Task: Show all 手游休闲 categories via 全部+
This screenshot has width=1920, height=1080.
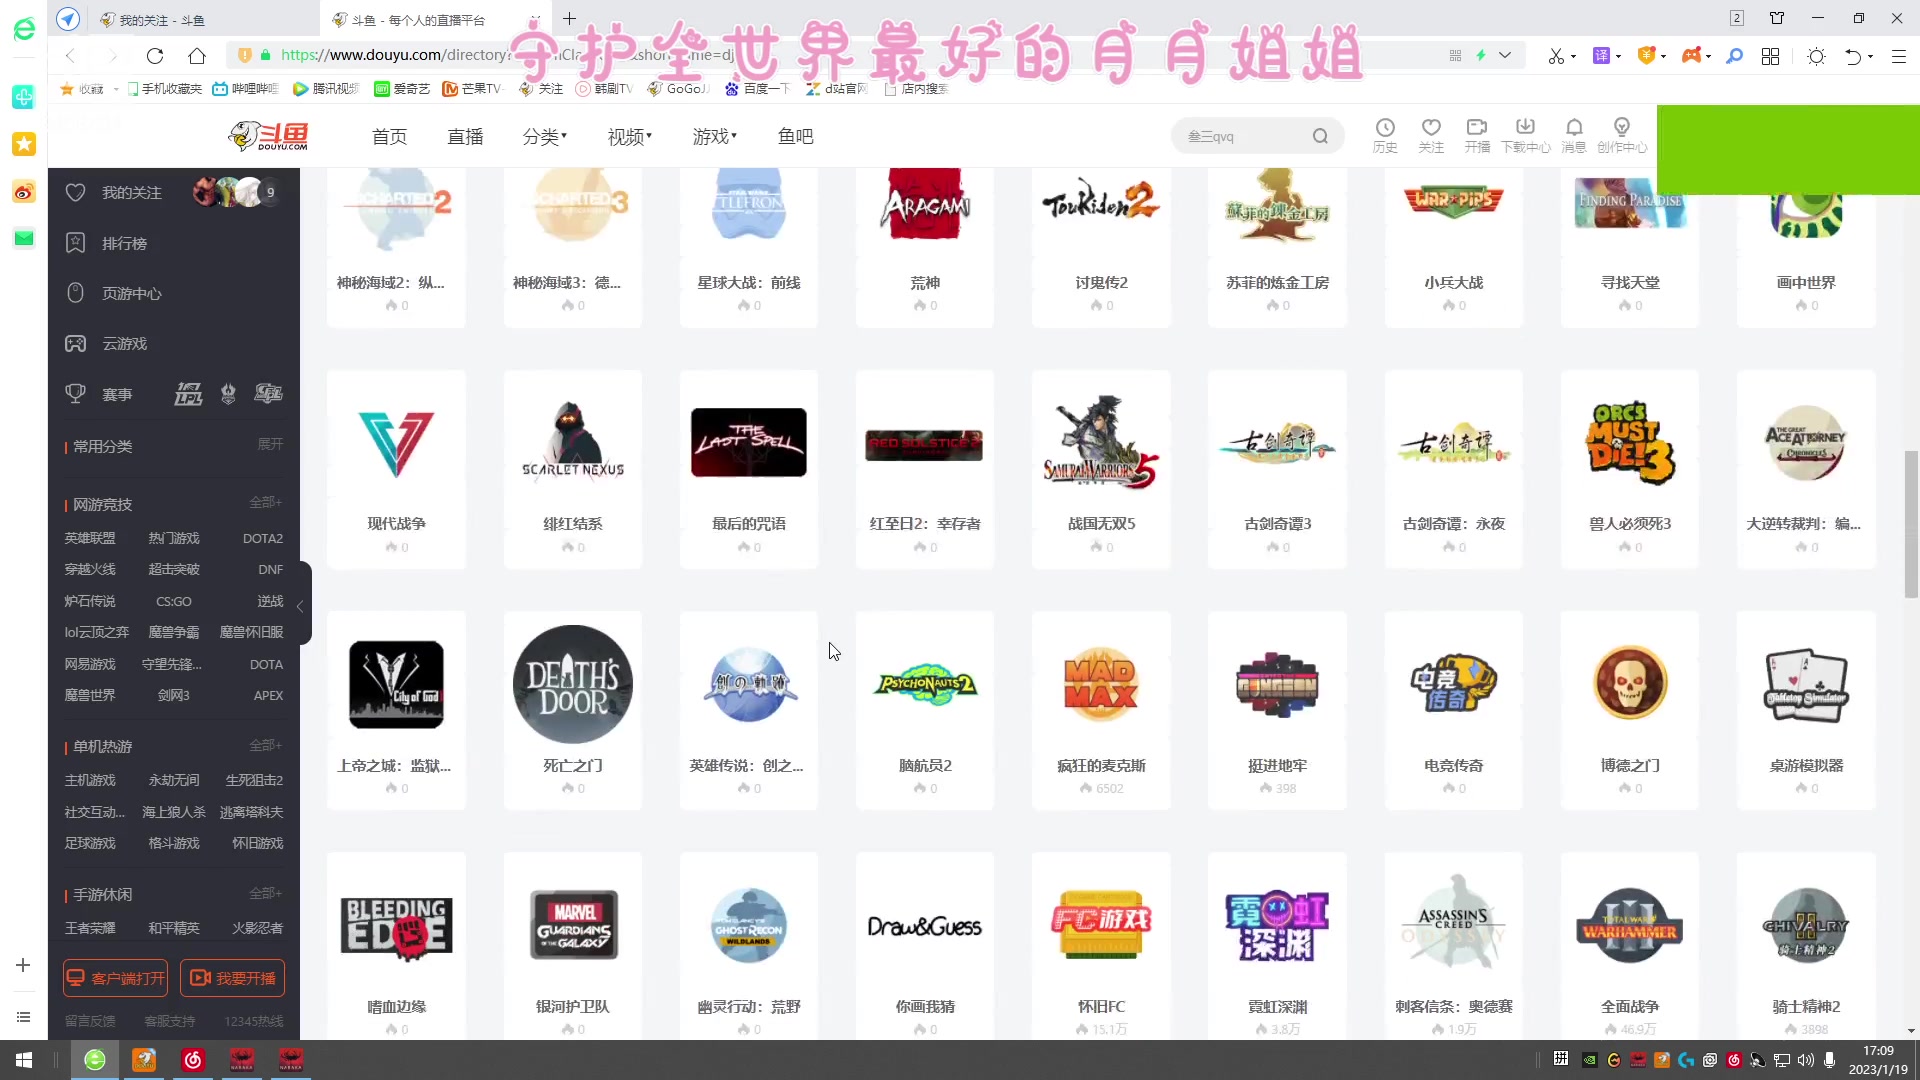Action: coord(266,893)
